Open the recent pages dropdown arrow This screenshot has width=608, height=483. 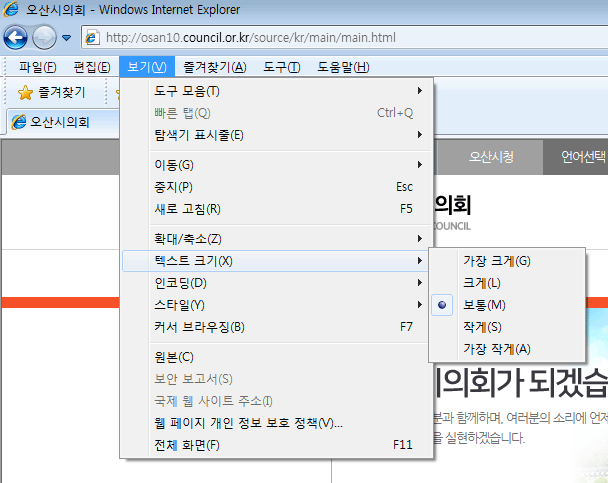[x=67, y=38]
